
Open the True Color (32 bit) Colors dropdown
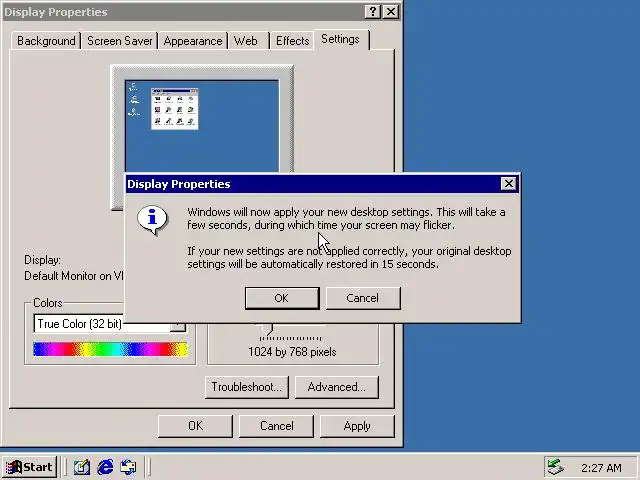pyautogui.click(x=110, y=326)
